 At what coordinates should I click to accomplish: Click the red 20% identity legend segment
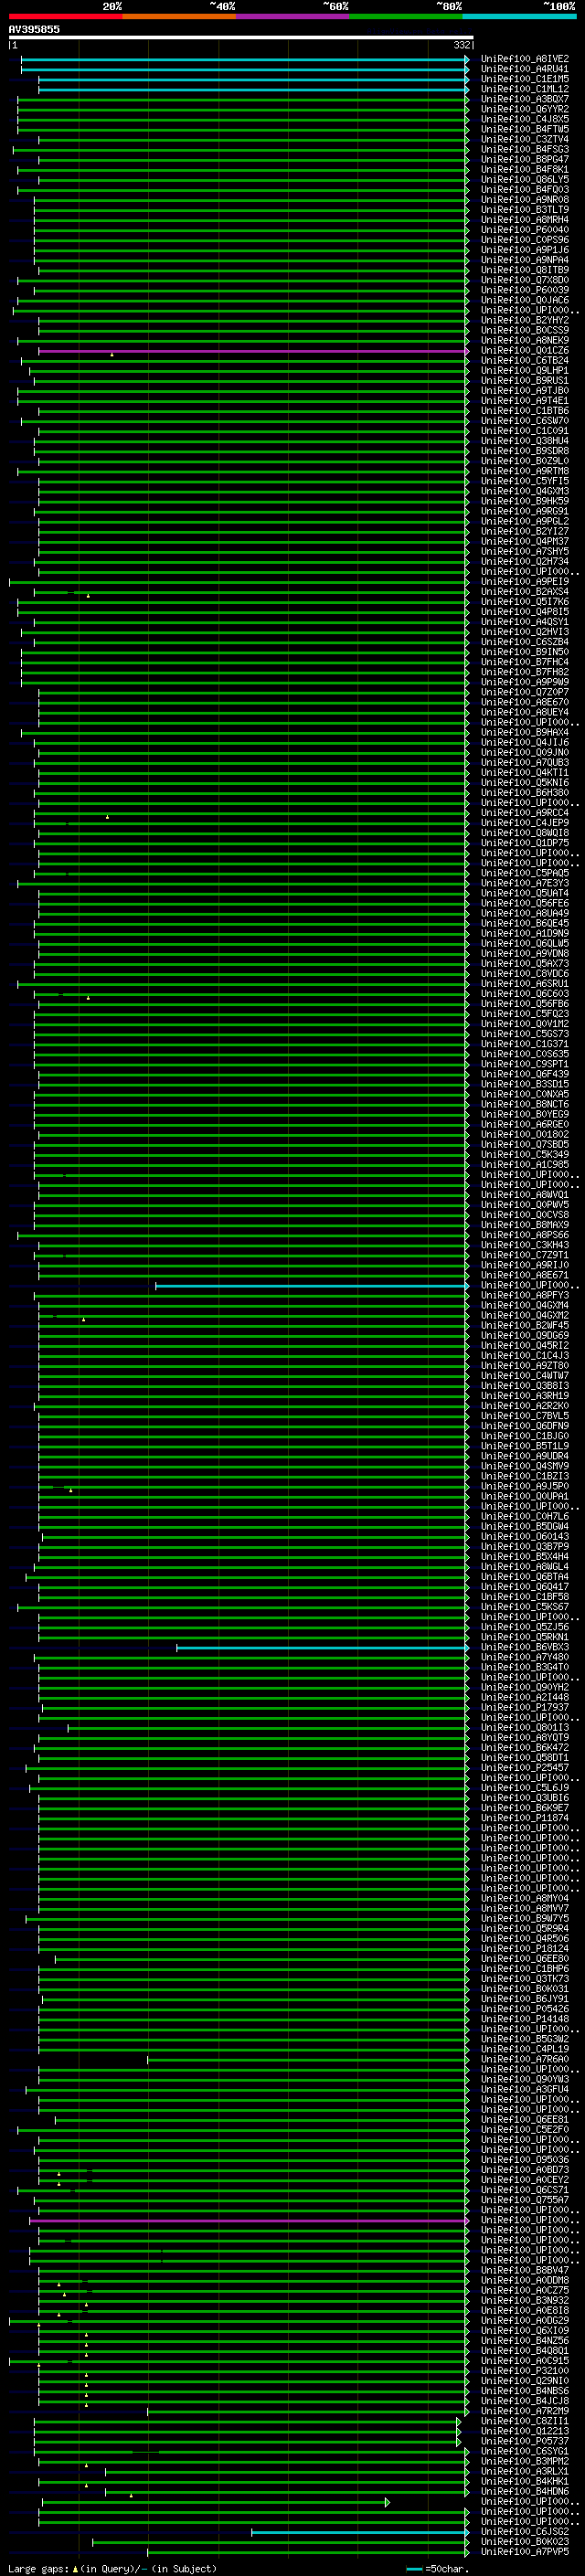pyautogui.click(x=65, y=16)
